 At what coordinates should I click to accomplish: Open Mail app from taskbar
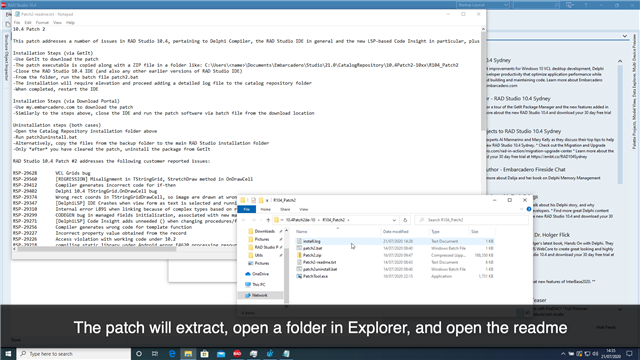pyautogui.click(x=221, y=353)
